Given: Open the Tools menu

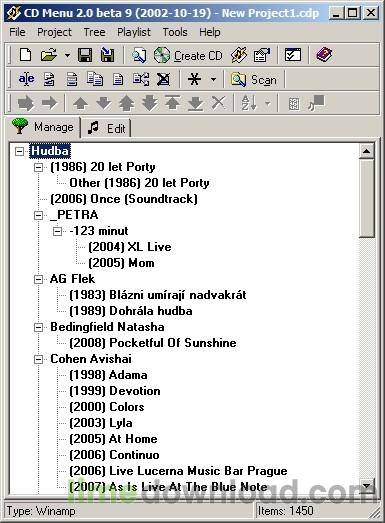Looking at the screenshot, I should click(175, 32).
